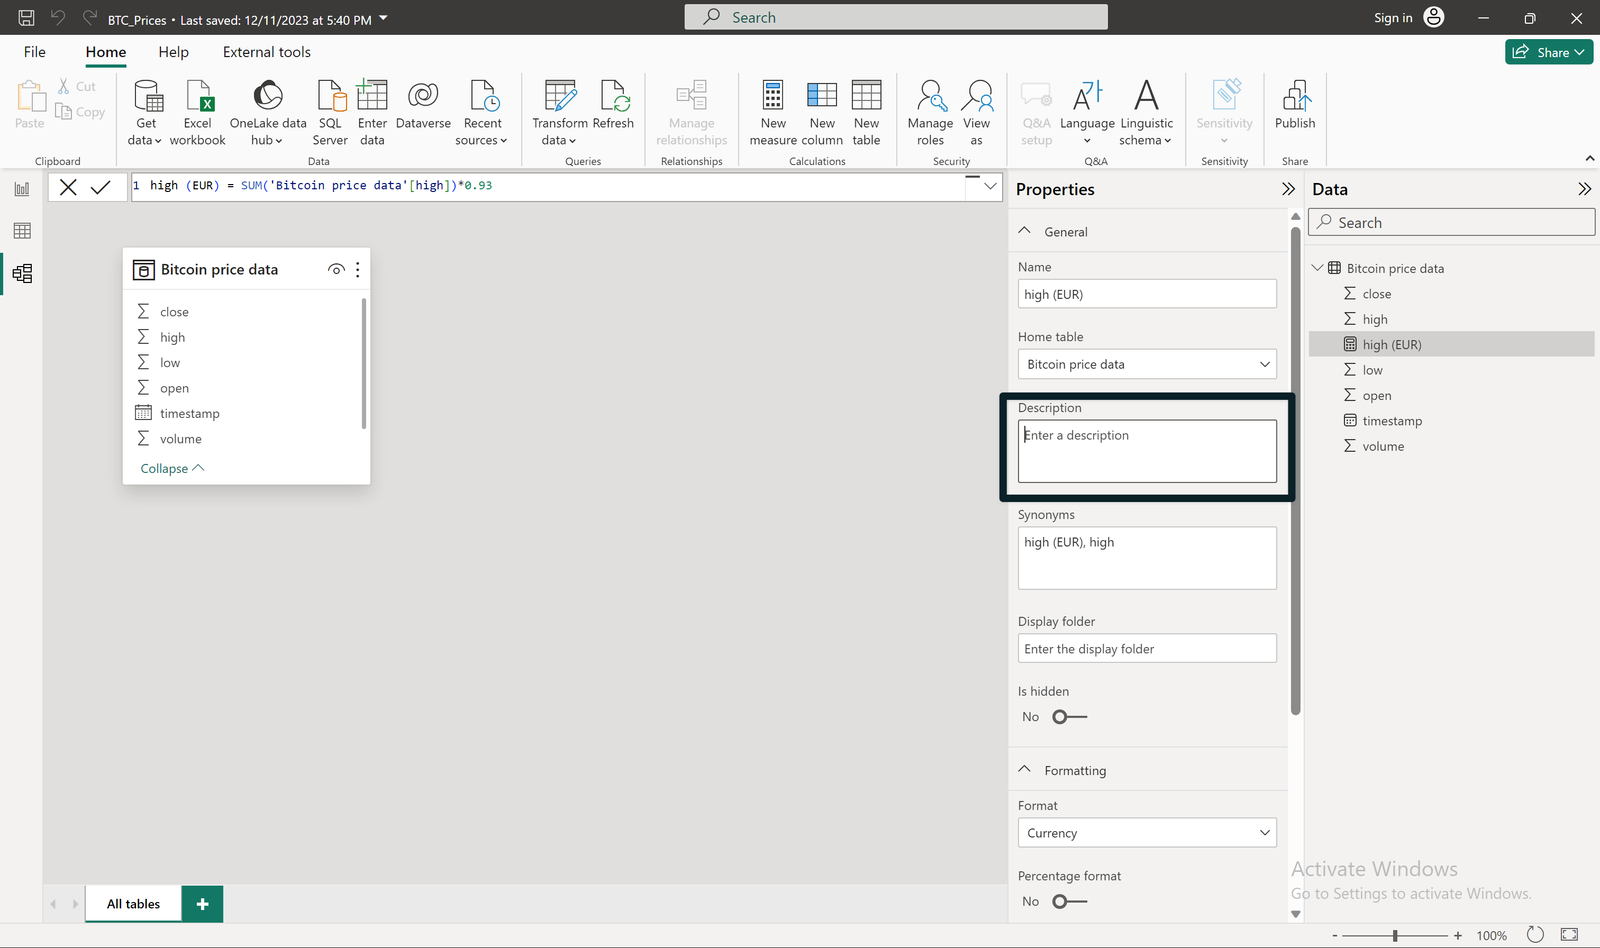Open Q&A setup
The height and width of the screenshot is (948, 1600).
pos(1036,110)
